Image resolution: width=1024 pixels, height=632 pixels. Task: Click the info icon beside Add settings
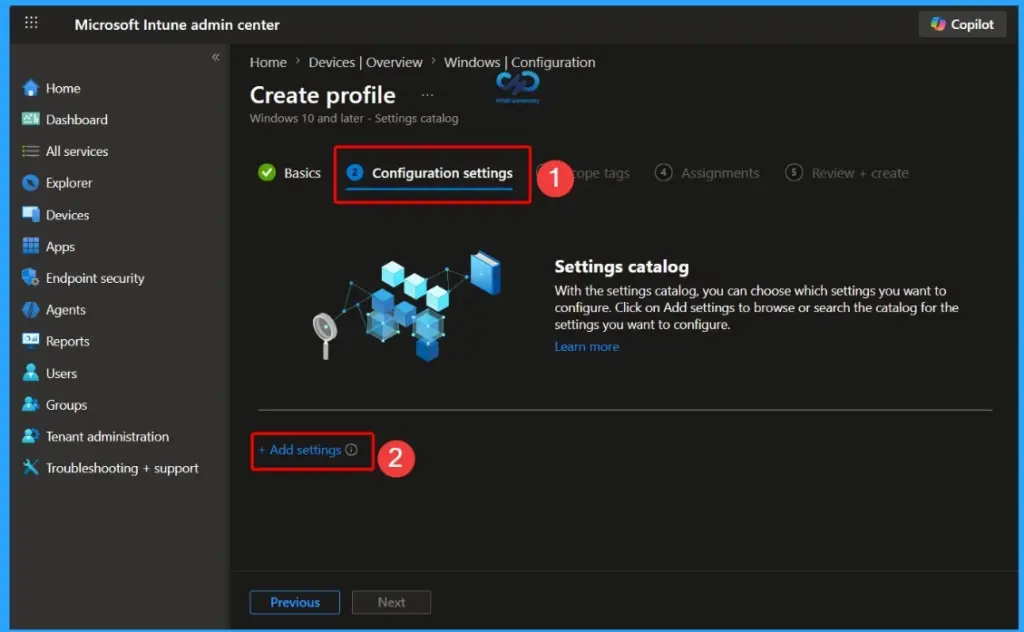[351, 450]
